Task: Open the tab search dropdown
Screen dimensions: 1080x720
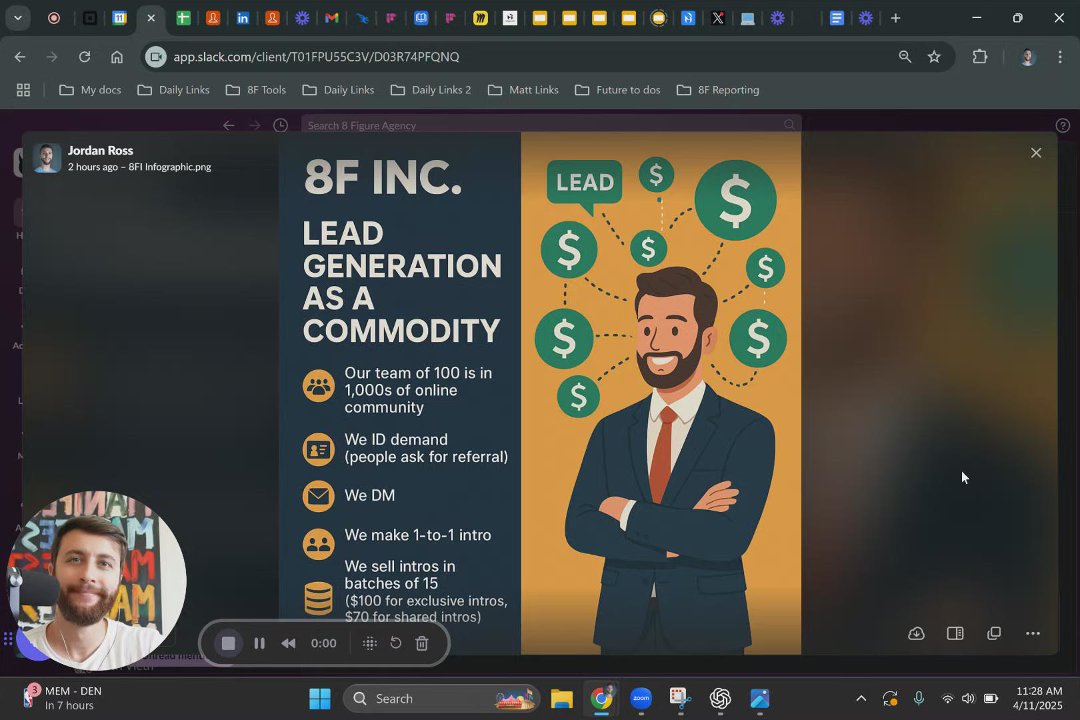Action: pyautogui.click(x=18, y=18)
